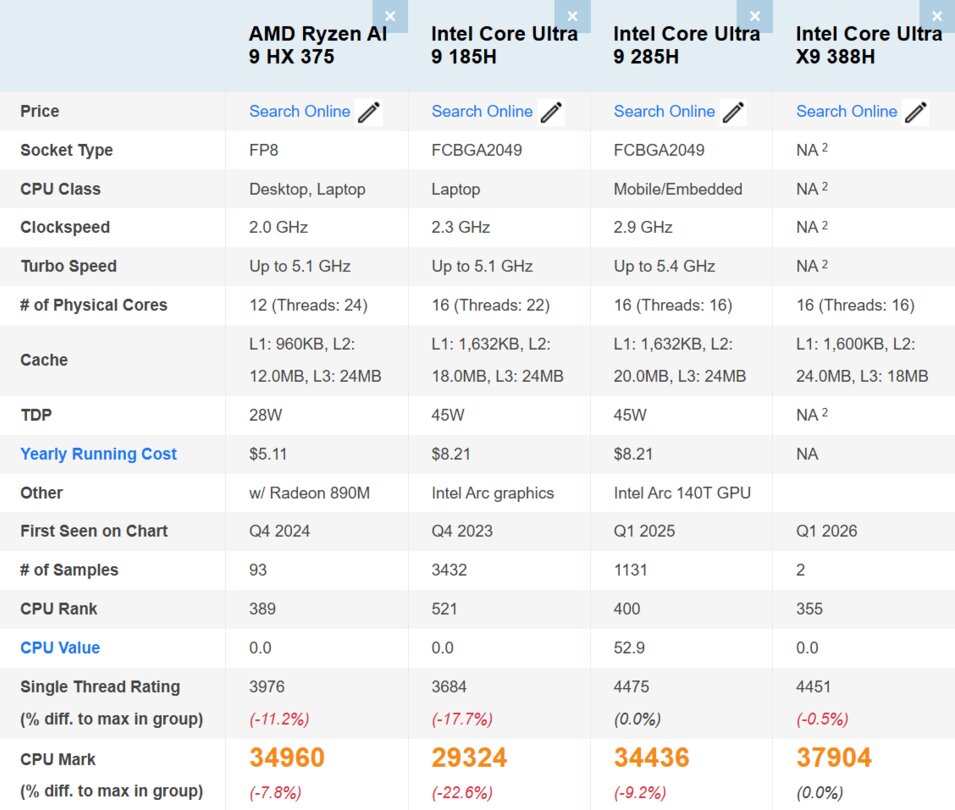
Task: Click the Intel Core Ultra 9 185H heading
Action: coord(504,45)
